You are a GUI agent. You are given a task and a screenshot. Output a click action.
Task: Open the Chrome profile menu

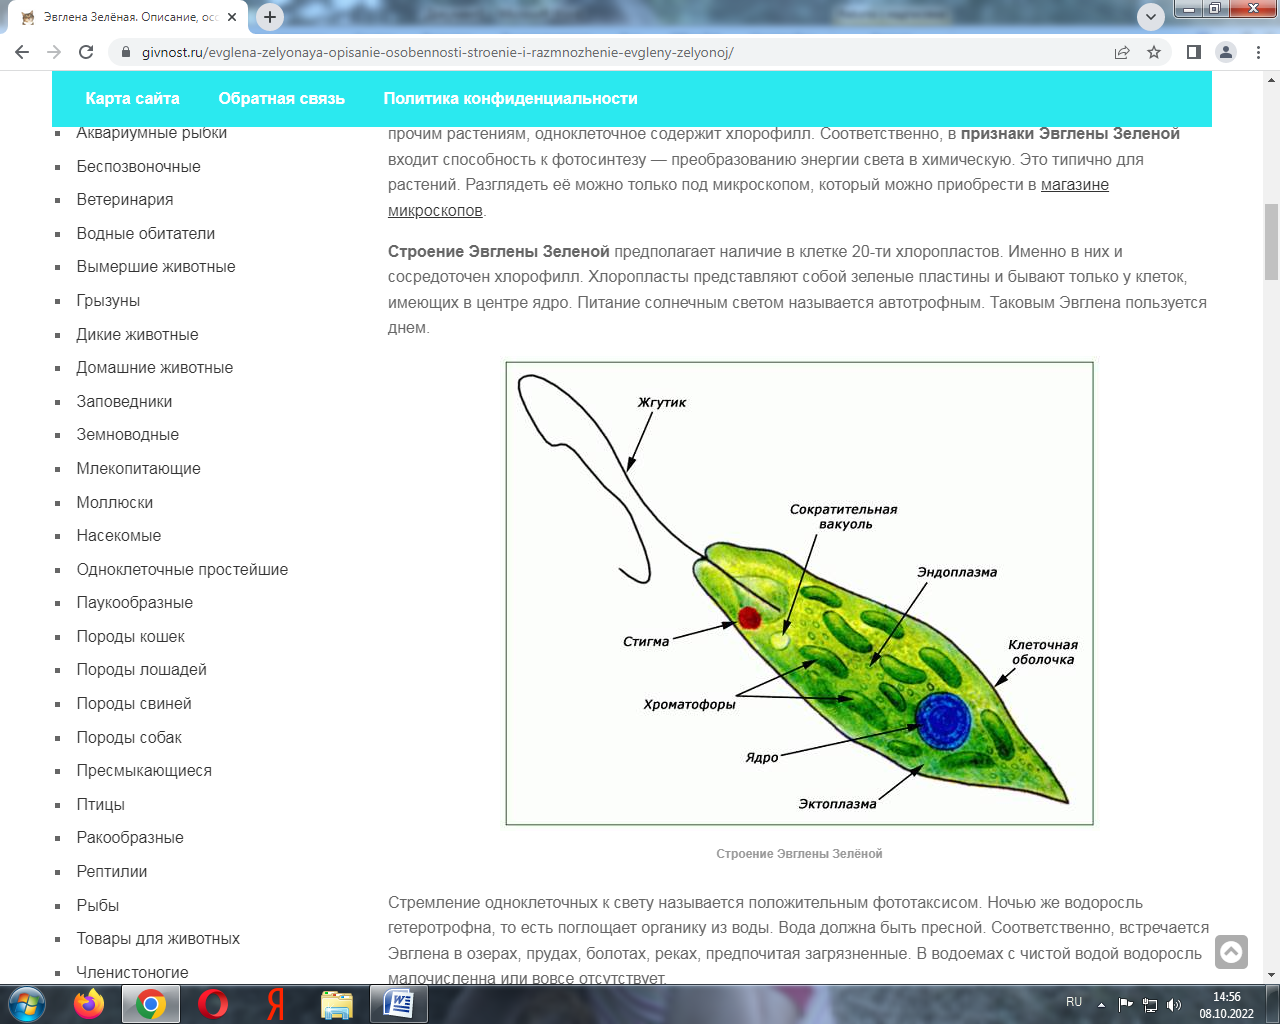[x=1226, y=52]
